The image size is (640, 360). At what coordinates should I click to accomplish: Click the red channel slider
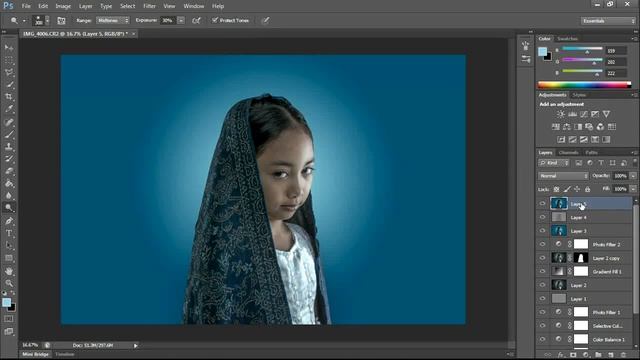click(582, 49)
